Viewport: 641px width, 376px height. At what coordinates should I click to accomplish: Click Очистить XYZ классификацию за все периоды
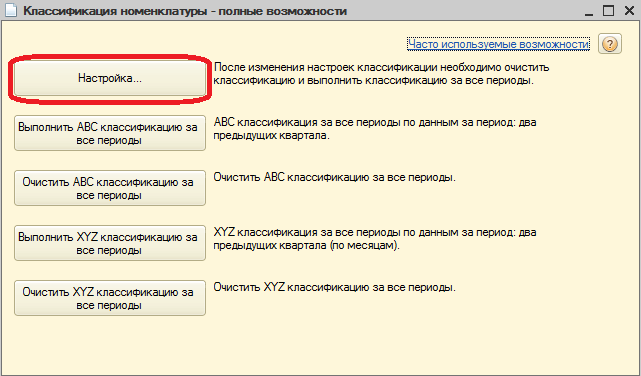click(x=110, y=298)
